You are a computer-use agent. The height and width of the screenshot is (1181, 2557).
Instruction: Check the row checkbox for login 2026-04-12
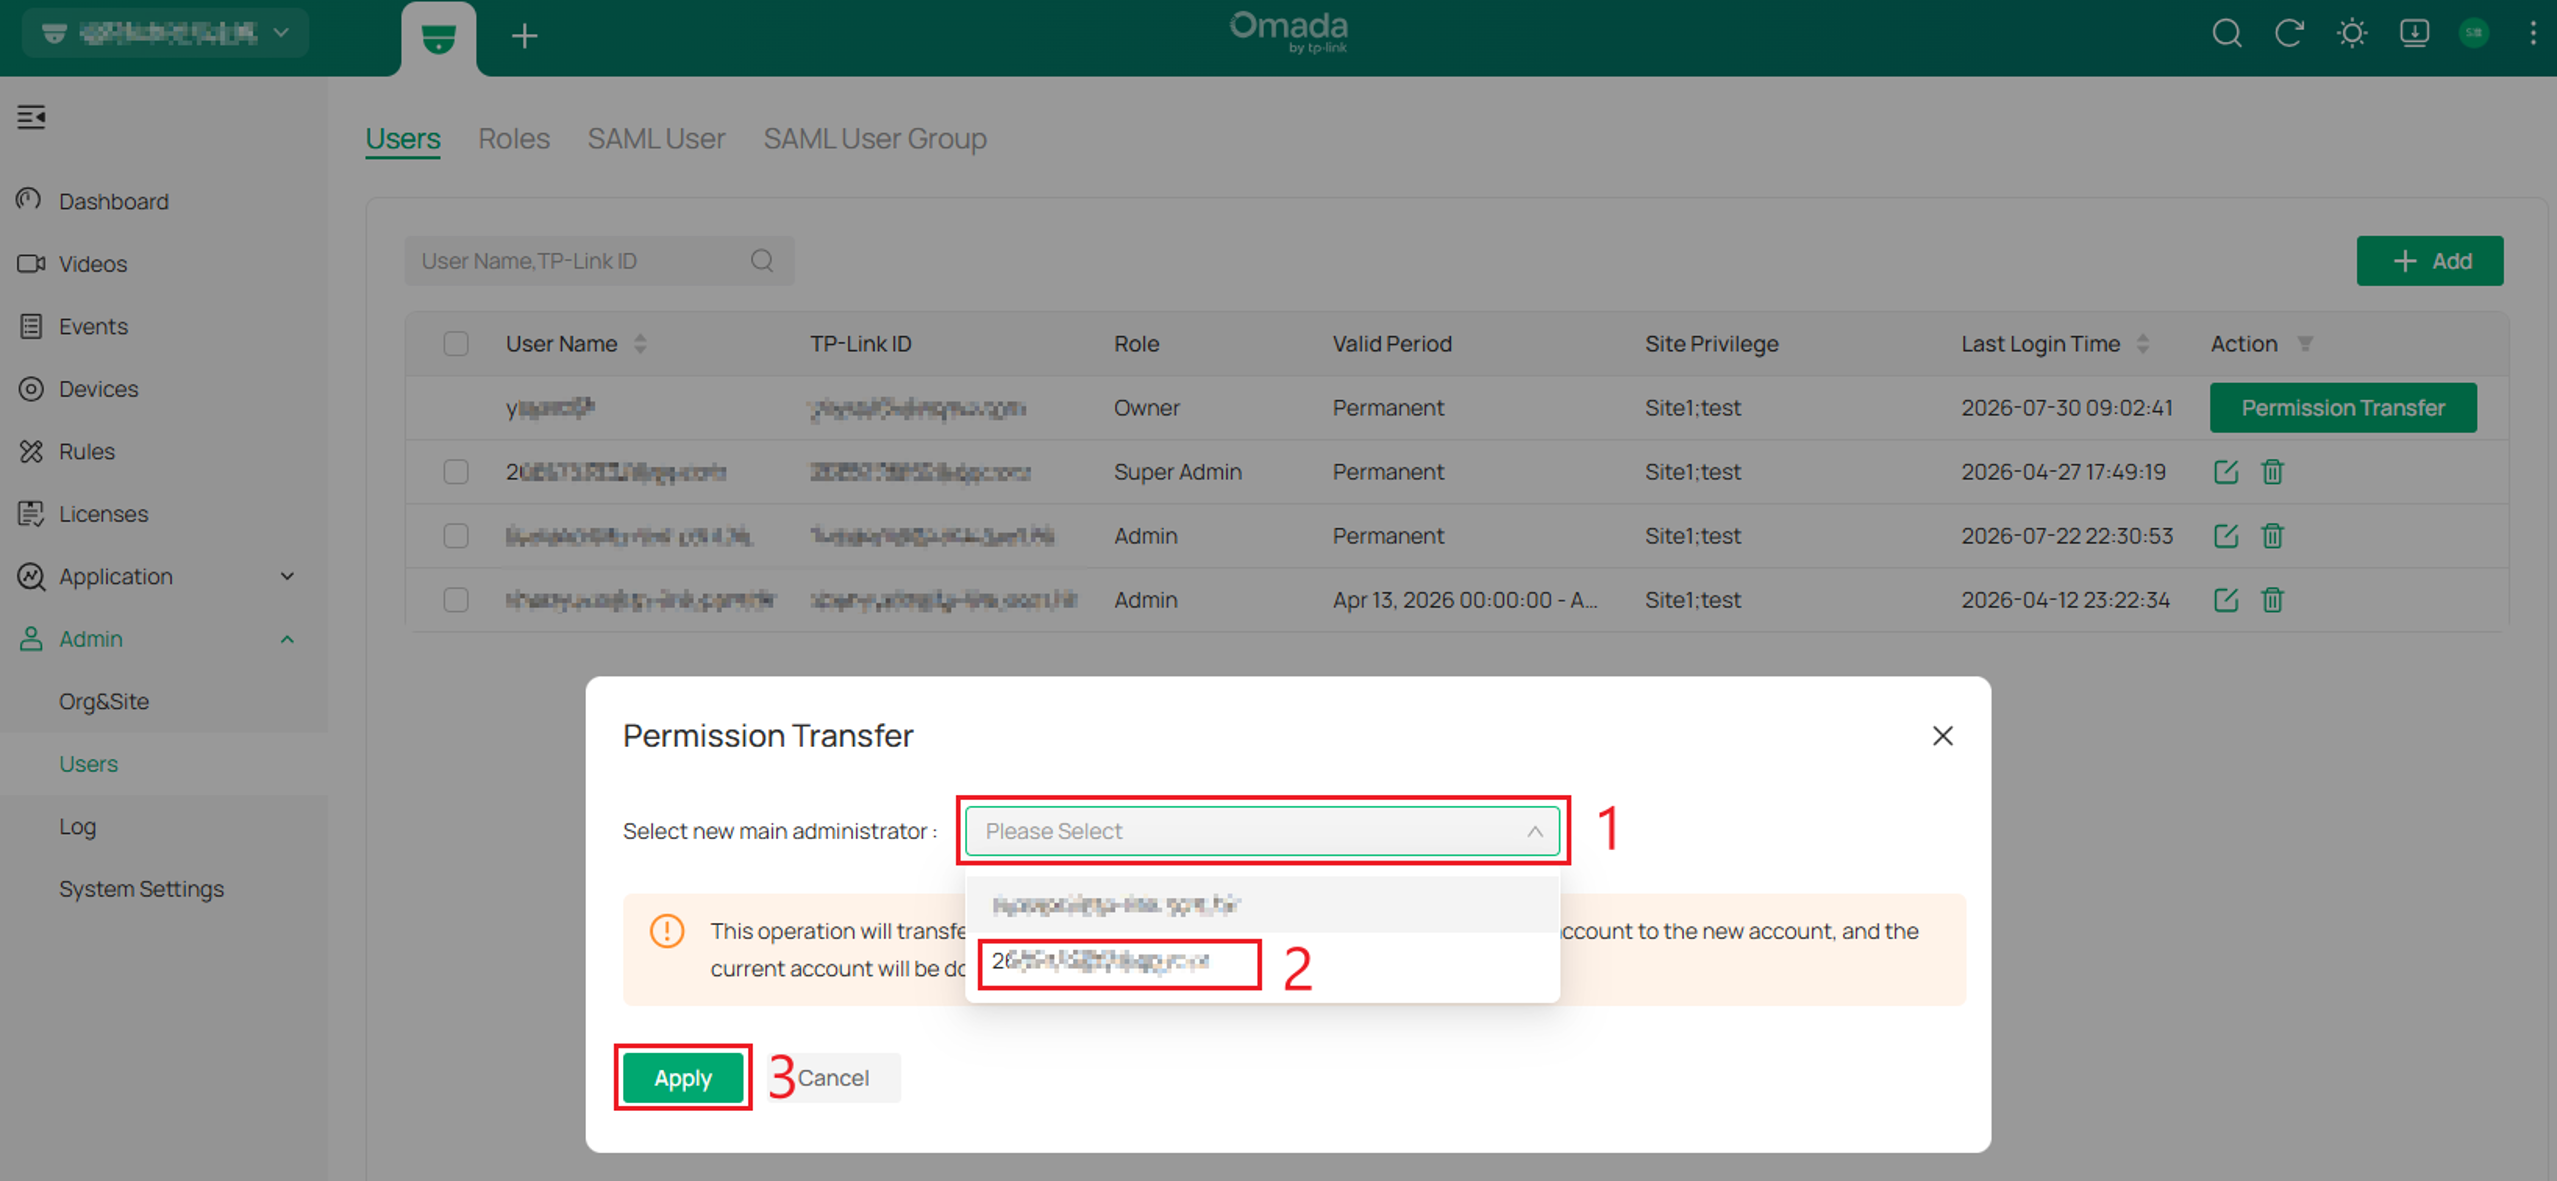pos(456,600)
